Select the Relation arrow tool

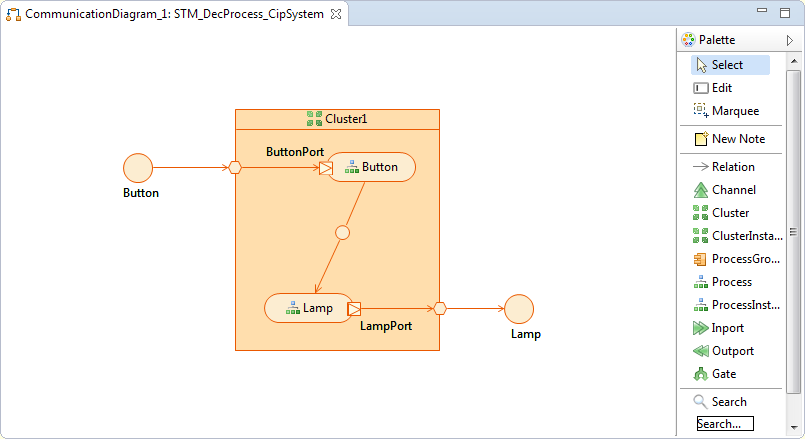(732, 167)
